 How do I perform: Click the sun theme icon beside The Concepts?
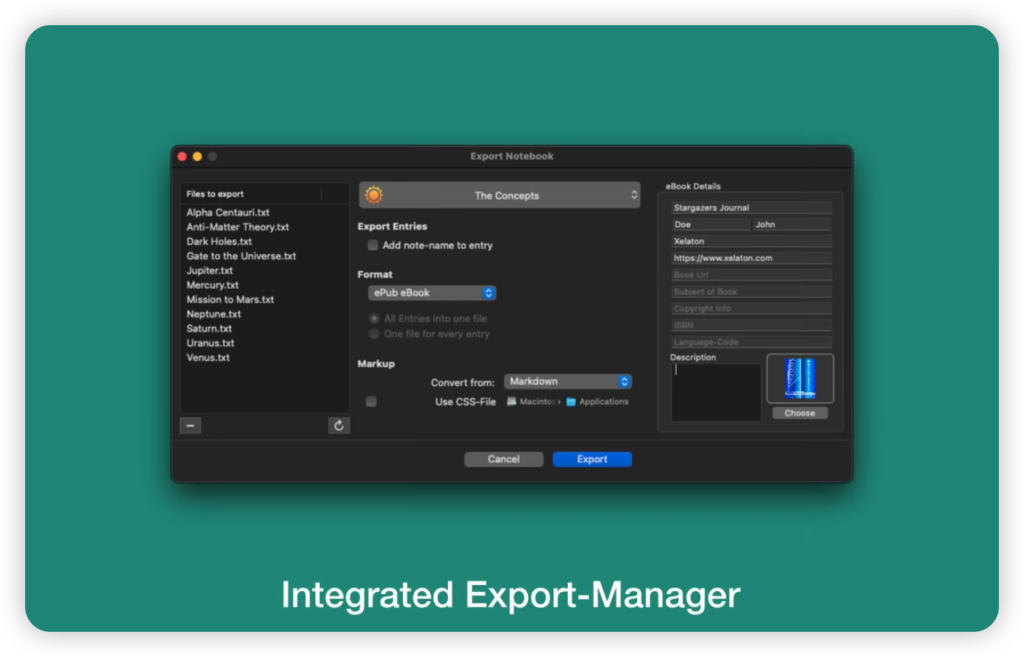(x=372, y=195)
